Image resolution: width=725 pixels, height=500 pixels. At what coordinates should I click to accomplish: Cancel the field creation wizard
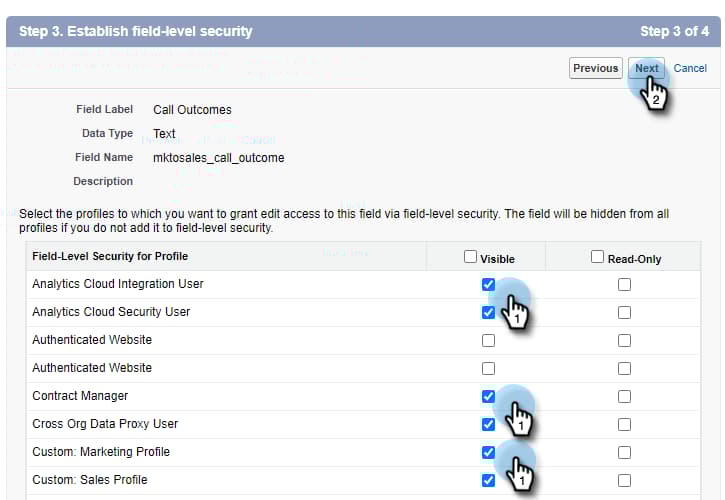(x=690, y=68)
